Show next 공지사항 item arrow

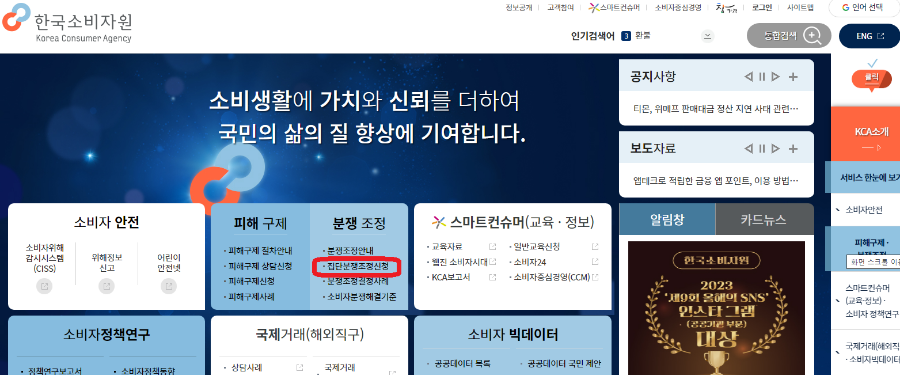pos(775,77)
